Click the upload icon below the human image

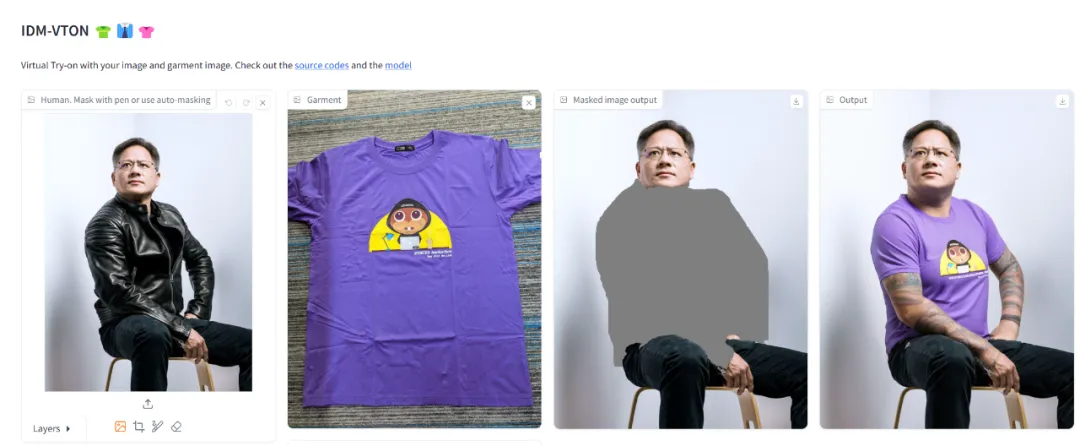click(x=147, y=404)
